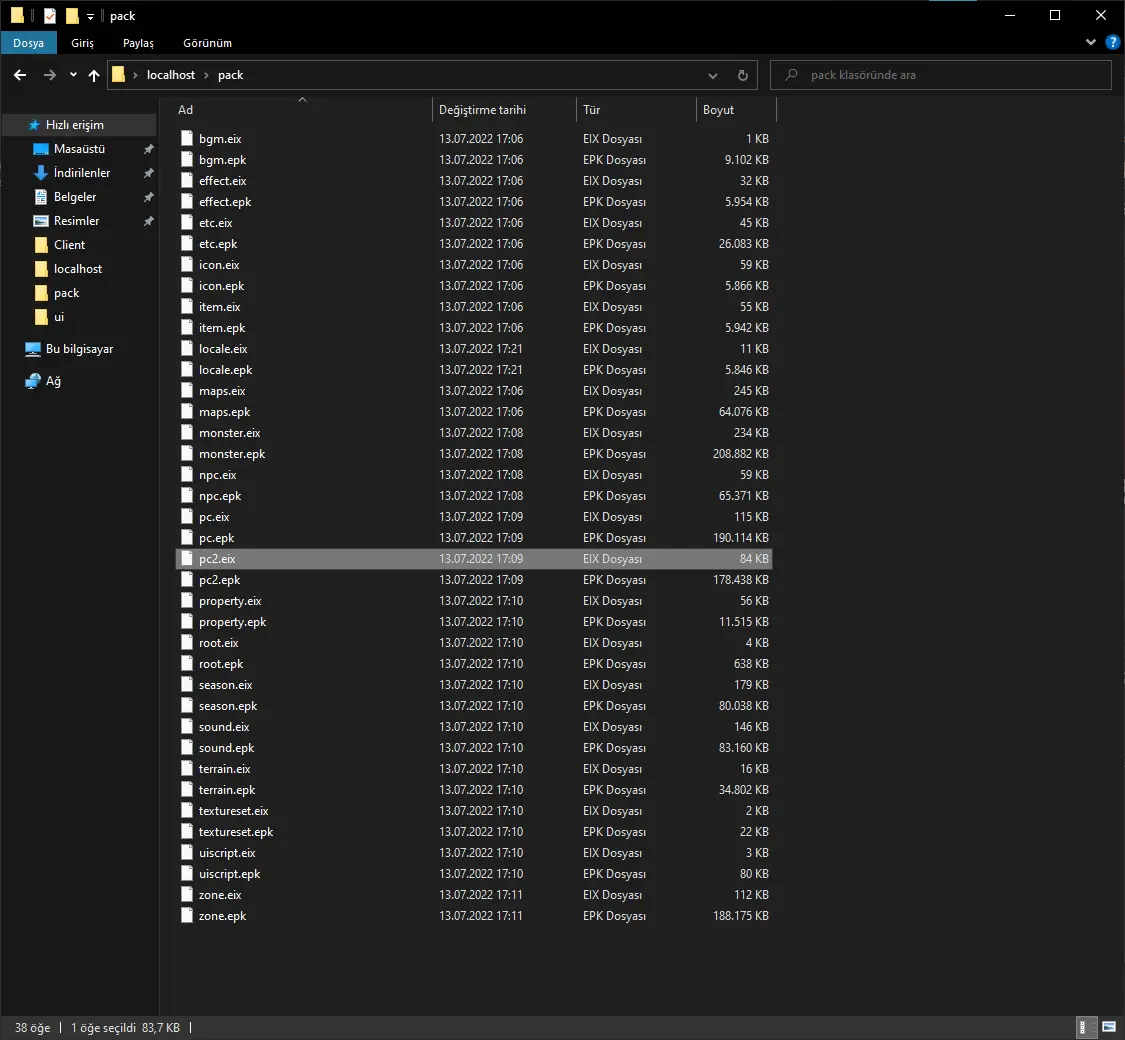1125x1040 pixels.
Task: Click the Up one level arrow
Action: pyautogui.click(x=94, y=75)
